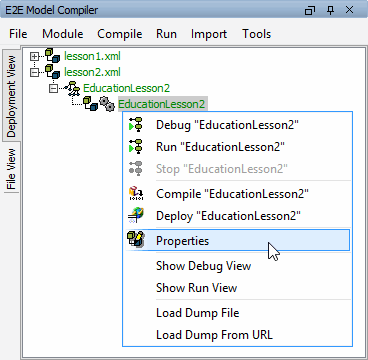
Task: Choose Debug "EducationLesson2" from the context menu
Action: point(237,125)
